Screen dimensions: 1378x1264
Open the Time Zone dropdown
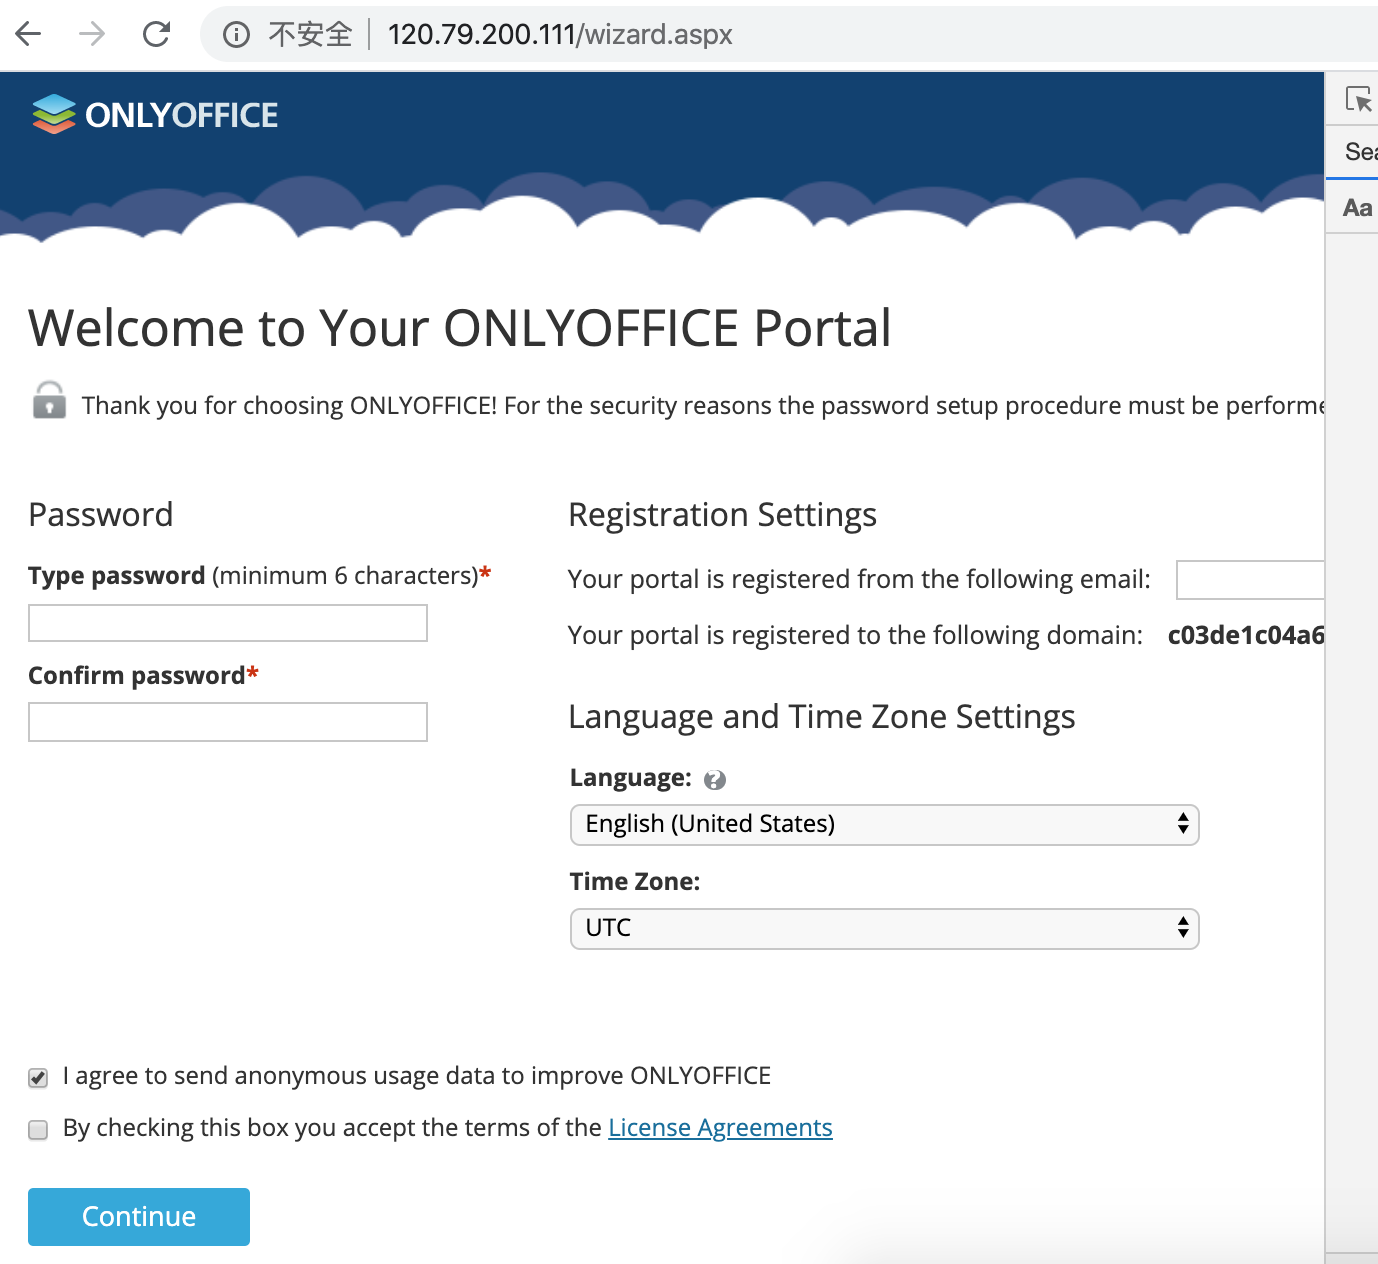[884, 929]
